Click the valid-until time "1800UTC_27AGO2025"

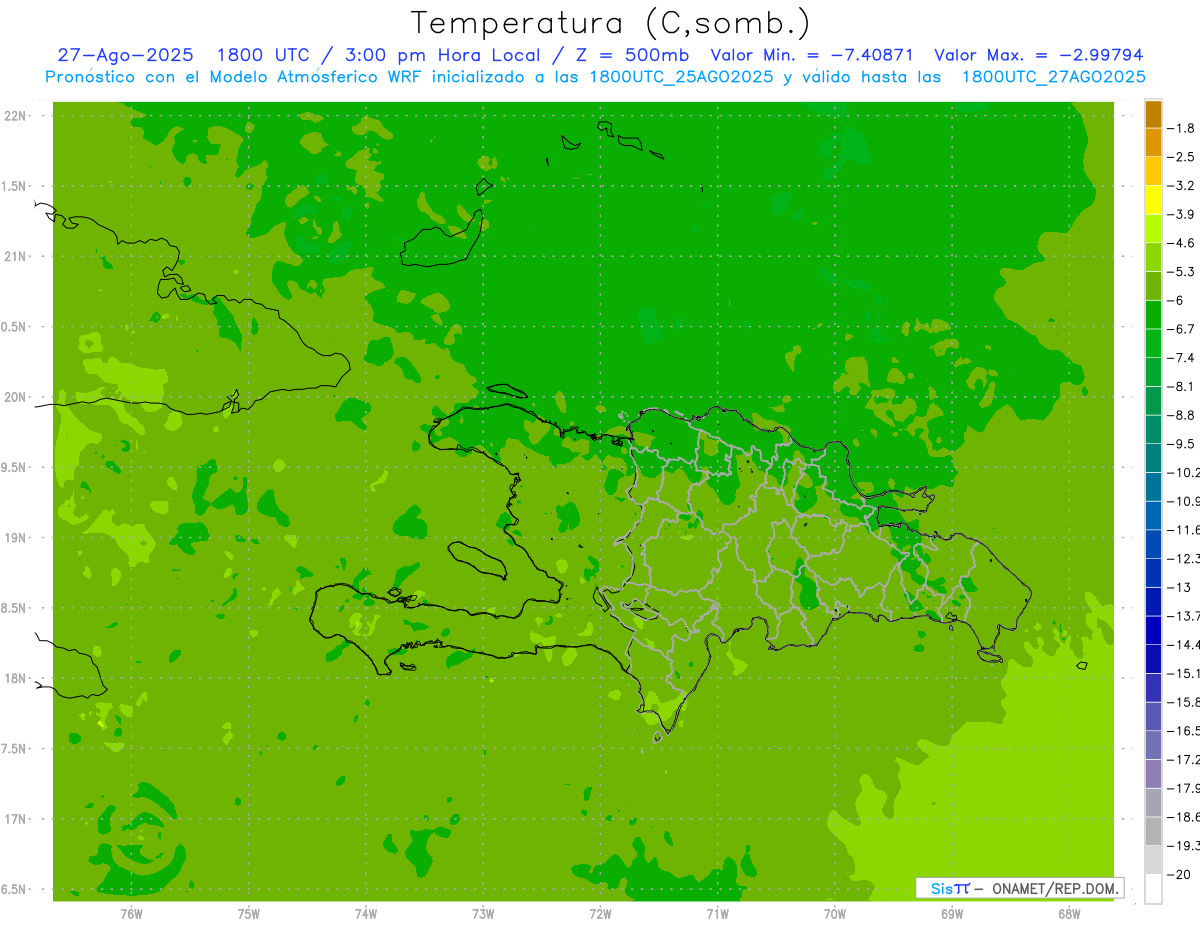[1053, 77]
